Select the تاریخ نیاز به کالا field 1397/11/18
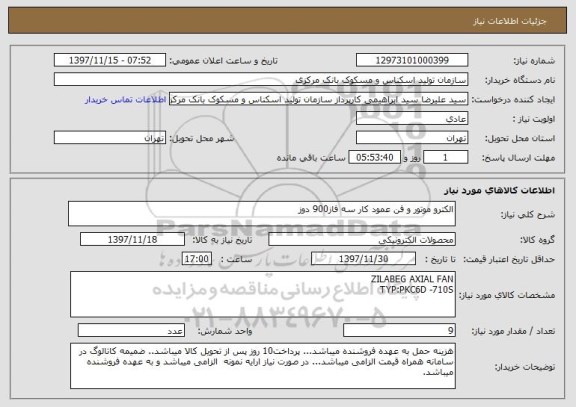This screenshot has width=576, height=407. [x=132, y=239]
